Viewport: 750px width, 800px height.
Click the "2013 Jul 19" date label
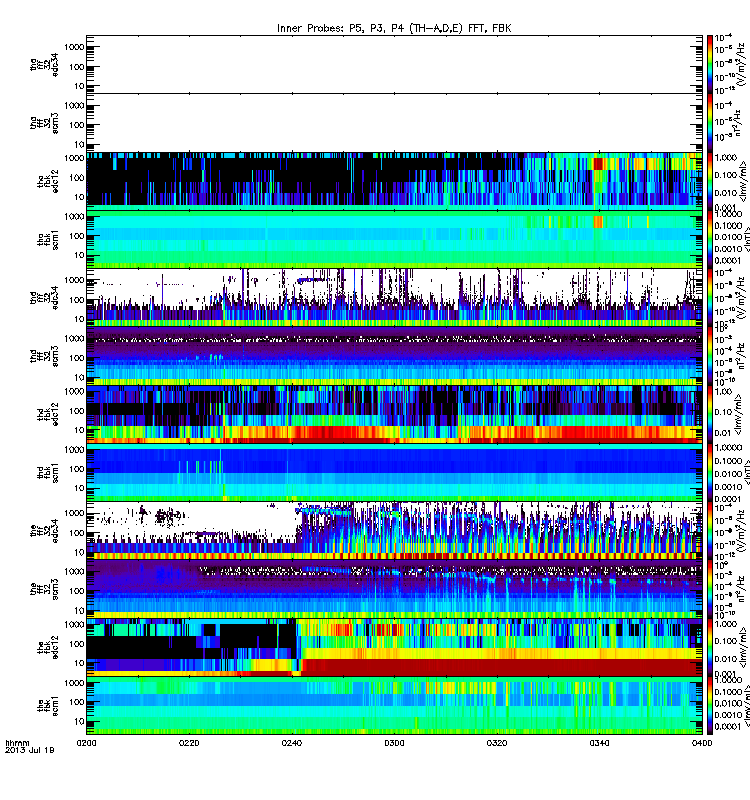point(30,750)
